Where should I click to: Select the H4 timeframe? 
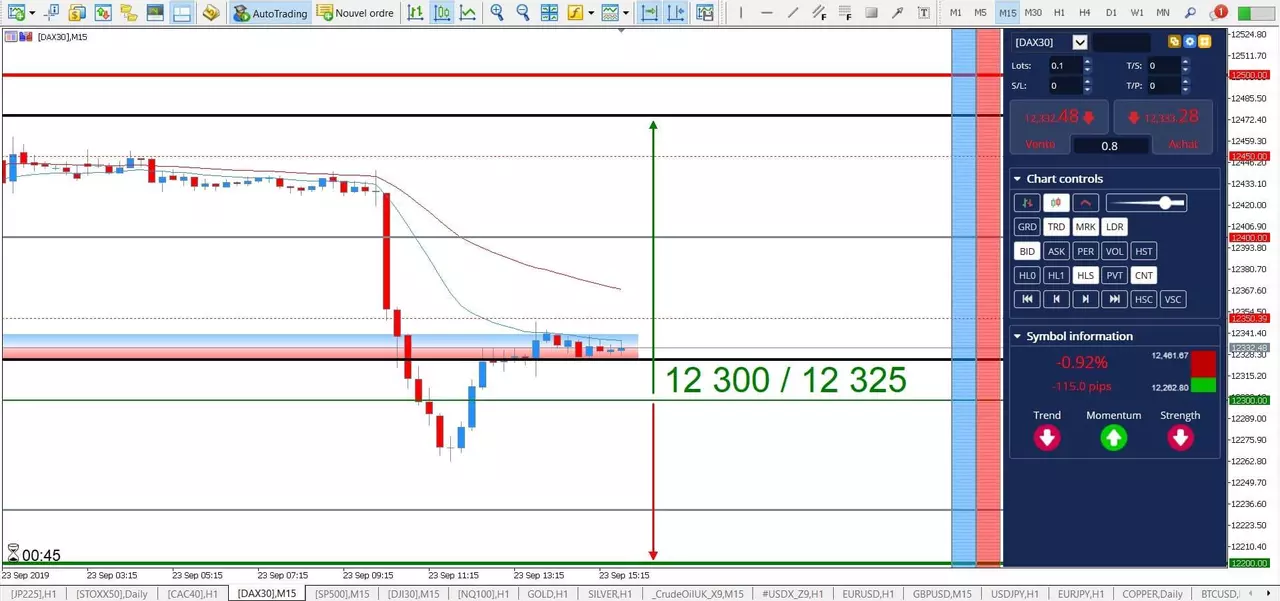1085,13
